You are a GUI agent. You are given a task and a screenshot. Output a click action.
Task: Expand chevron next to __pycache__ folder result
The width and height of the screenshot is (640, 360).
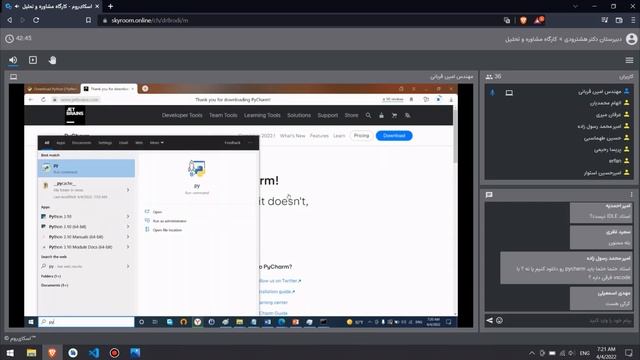coord(128,190)
